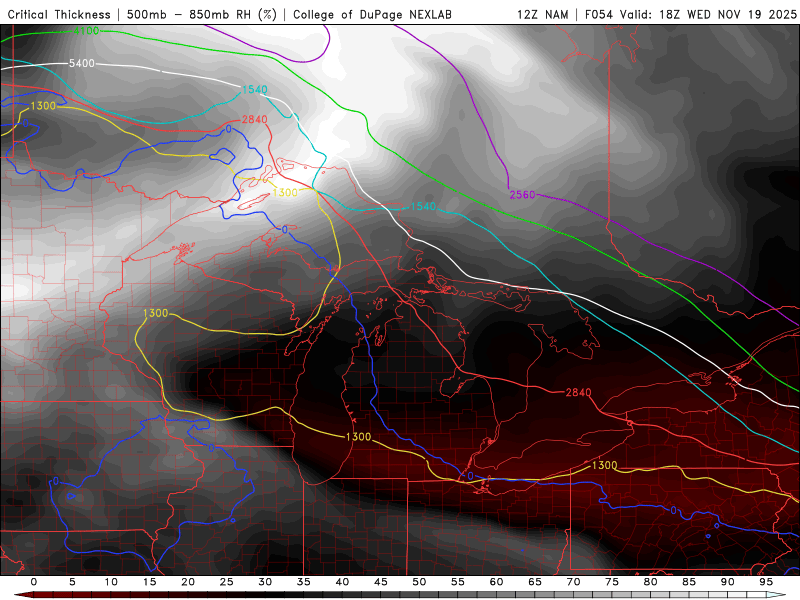Screen dimensions: 800x600
Task: Click color scale value 30
Action: [265, 582]
